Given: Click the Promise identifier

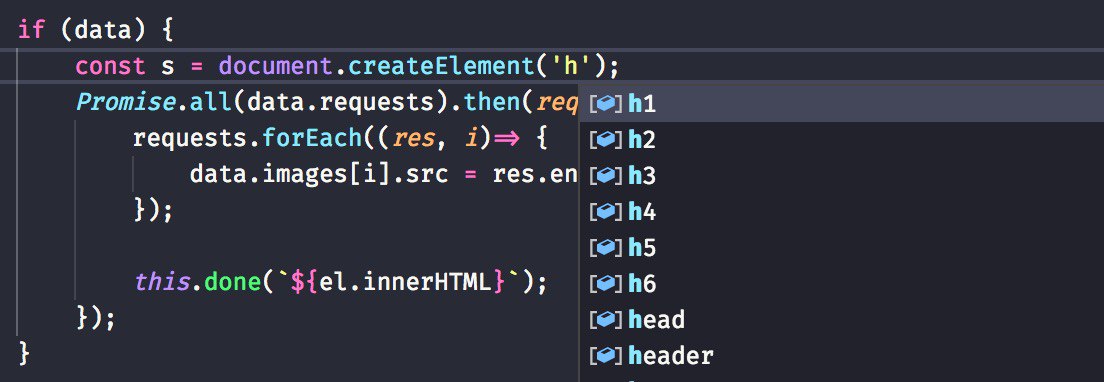Looking at the screenshot, I should (x=125, y=103).
